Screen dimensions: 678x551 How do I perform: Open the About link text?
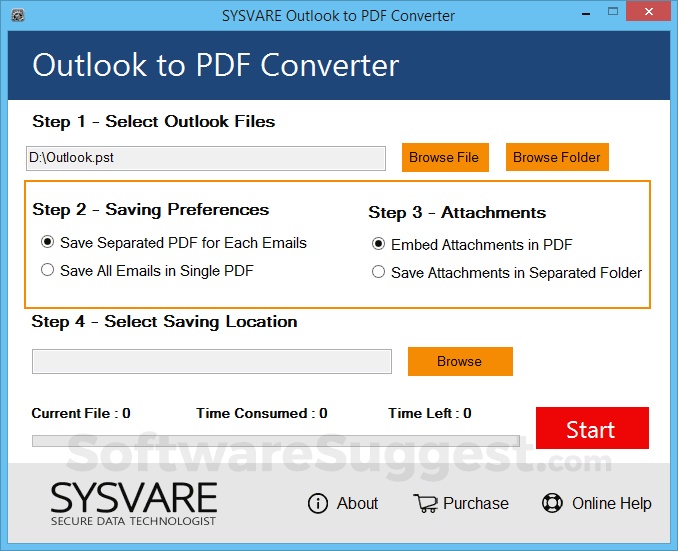coord(357,503)
